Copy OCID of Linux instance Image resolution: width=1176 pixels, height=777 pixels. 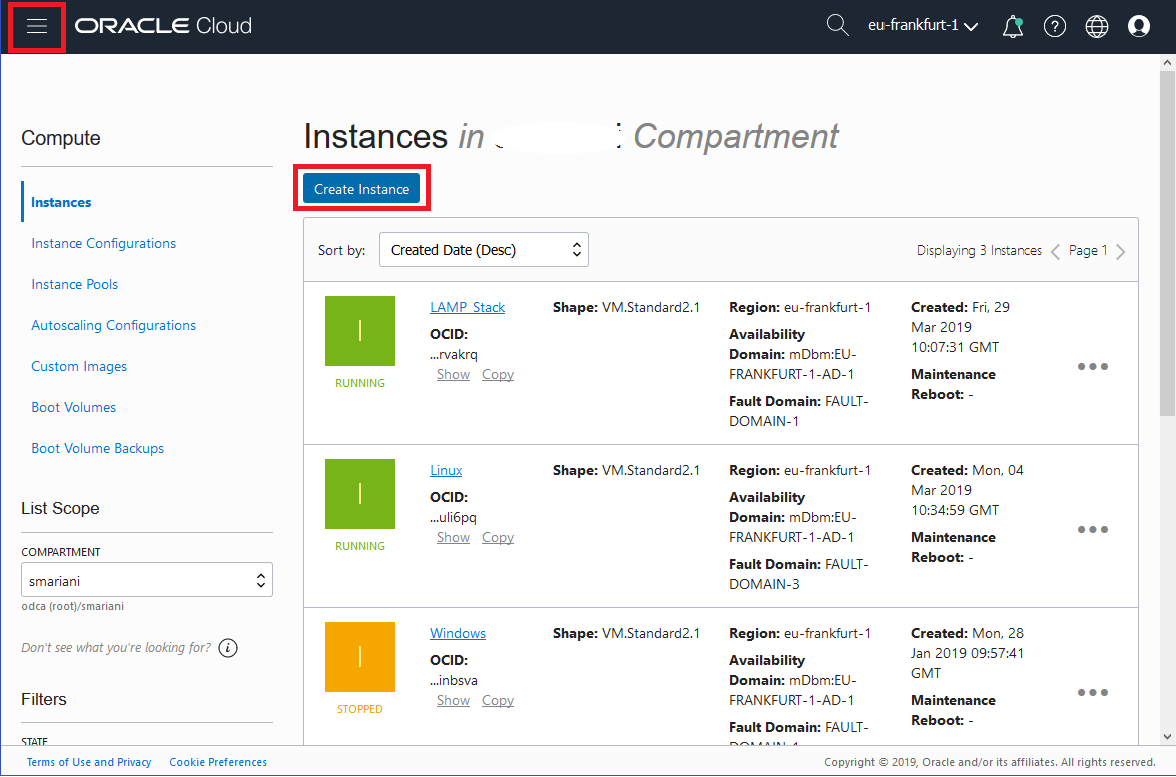[498, 537]
